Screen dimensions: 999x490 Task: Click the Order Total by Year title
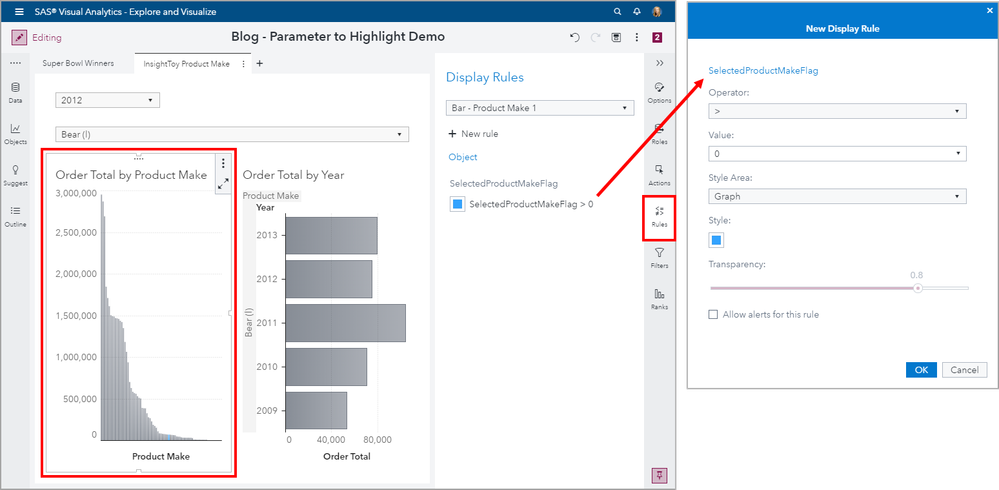pos(294,175)
